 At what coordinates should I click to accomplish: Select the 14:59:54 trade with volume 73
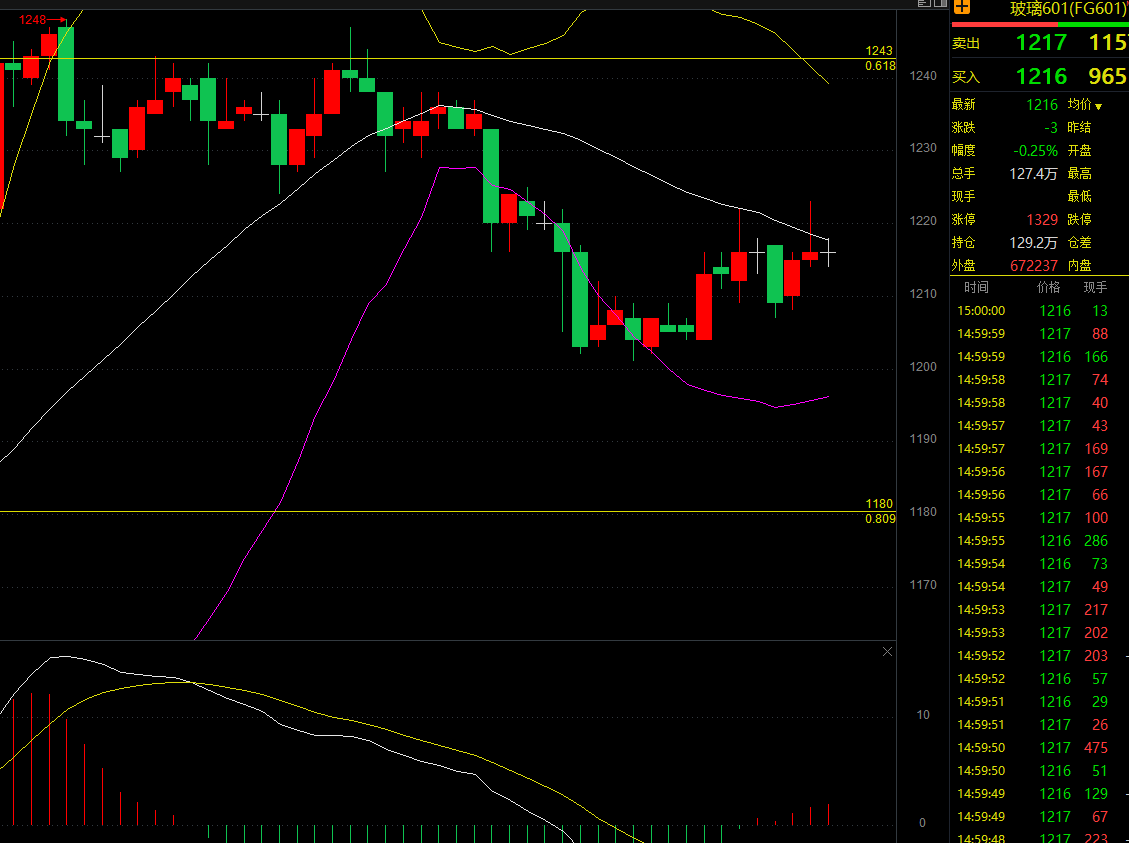pos(1039,564)
